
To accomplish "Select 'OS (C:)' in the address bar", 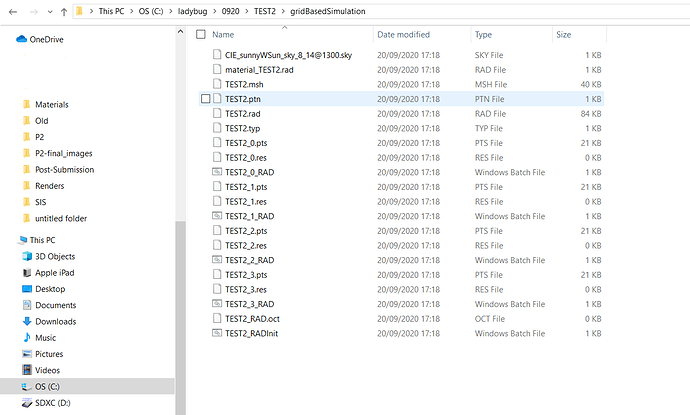I will coord(151,11).
